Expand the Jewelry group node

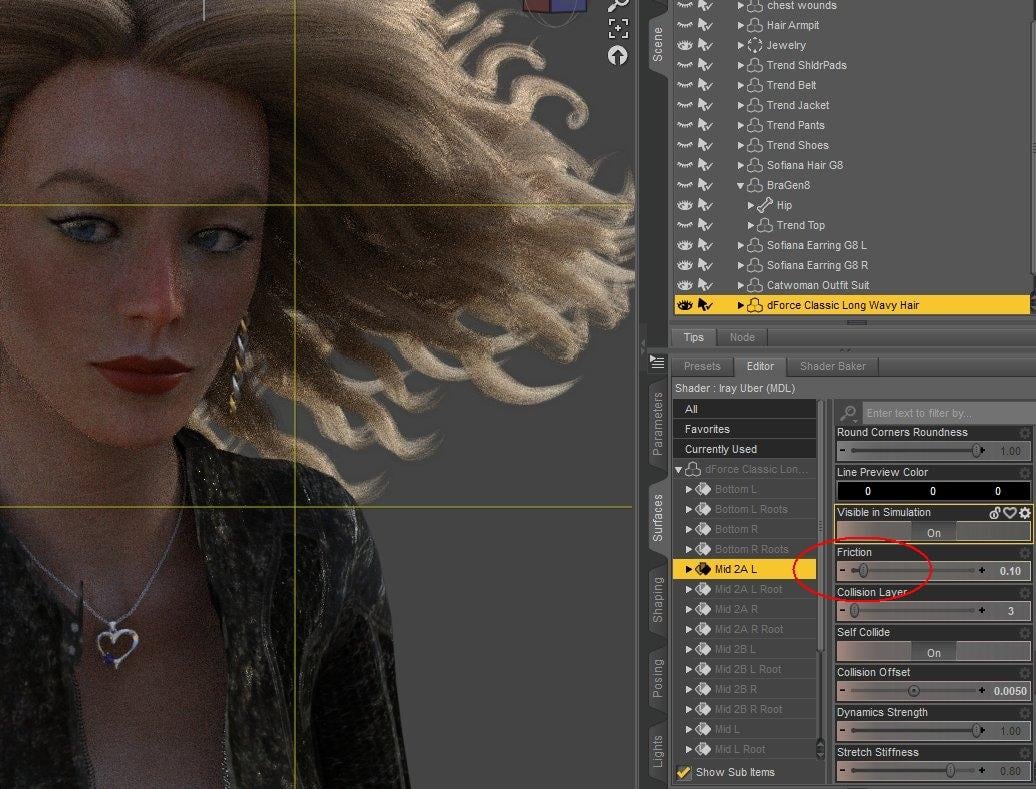coord(741,46)
